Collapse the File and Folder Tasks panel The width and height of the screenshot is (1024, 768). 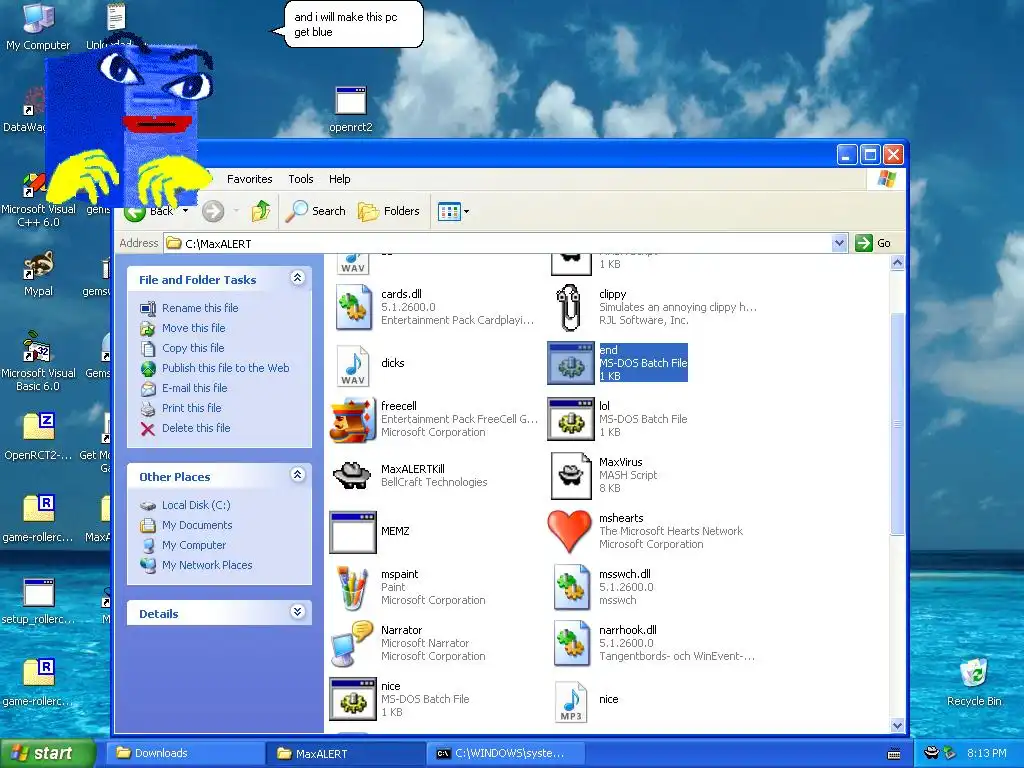pyautogui.click(x=297, y=278)
